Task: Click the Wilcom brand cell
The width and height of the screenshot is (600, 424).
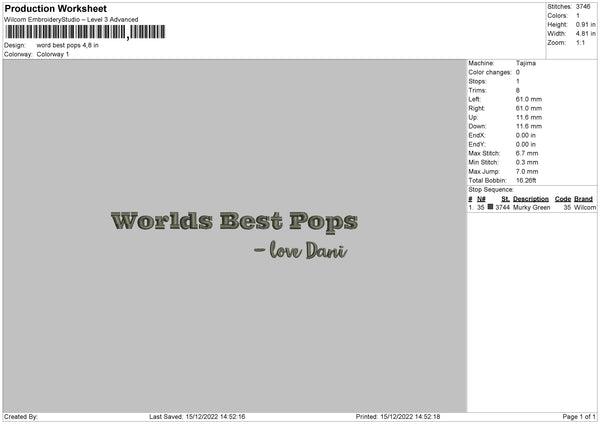Action: pyautogui.click(x=585, y=207)
